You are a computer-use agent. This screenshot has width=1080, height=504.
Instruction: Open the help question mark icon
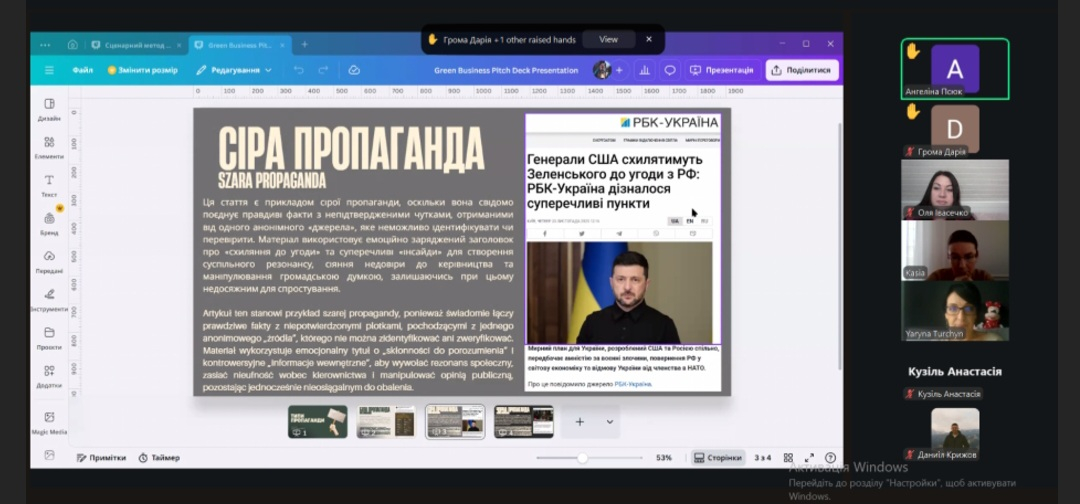pos(831,458)
